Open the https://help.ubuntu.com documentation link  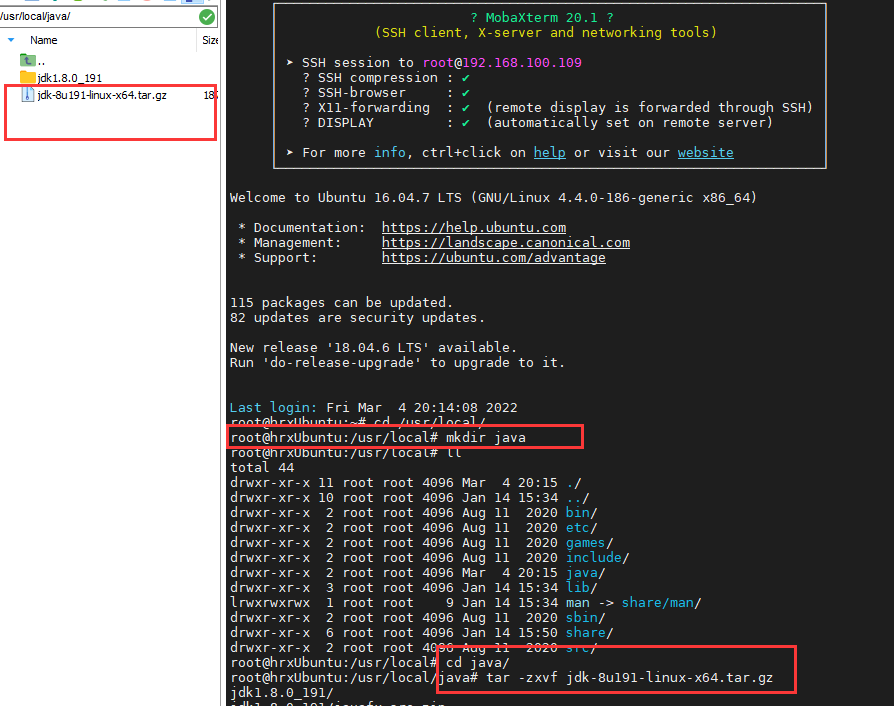(x=474, y=228)
